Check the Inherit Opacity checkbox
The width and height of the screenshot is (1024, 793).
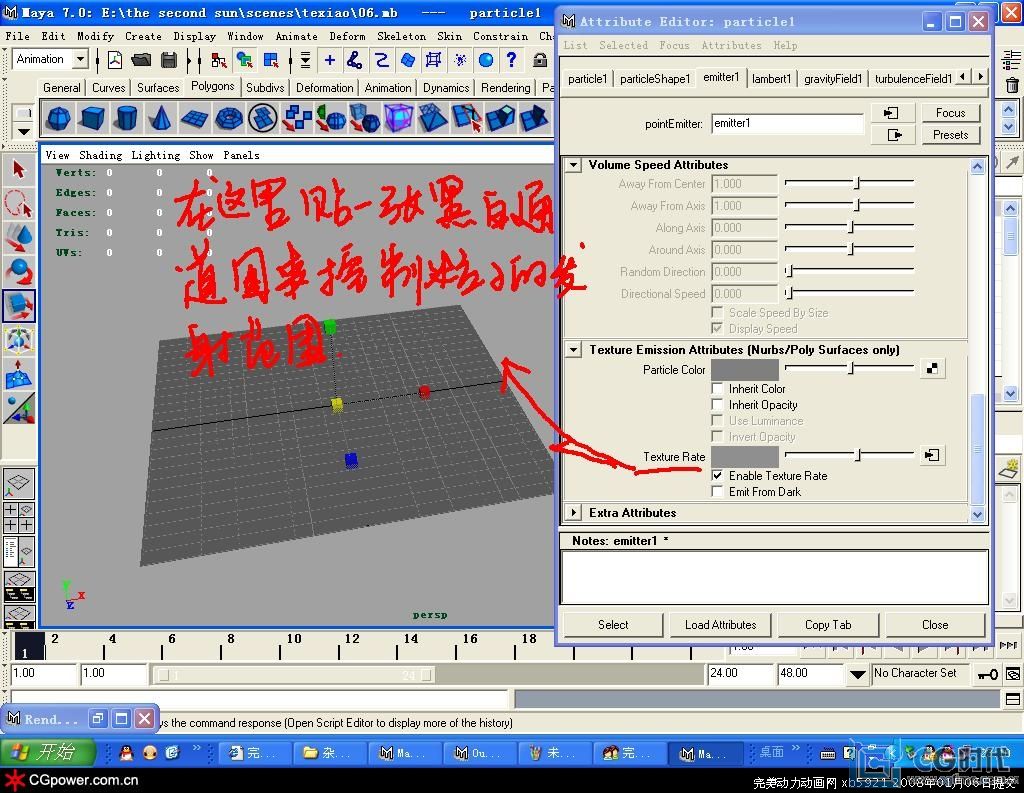click(x=717, y=405)
